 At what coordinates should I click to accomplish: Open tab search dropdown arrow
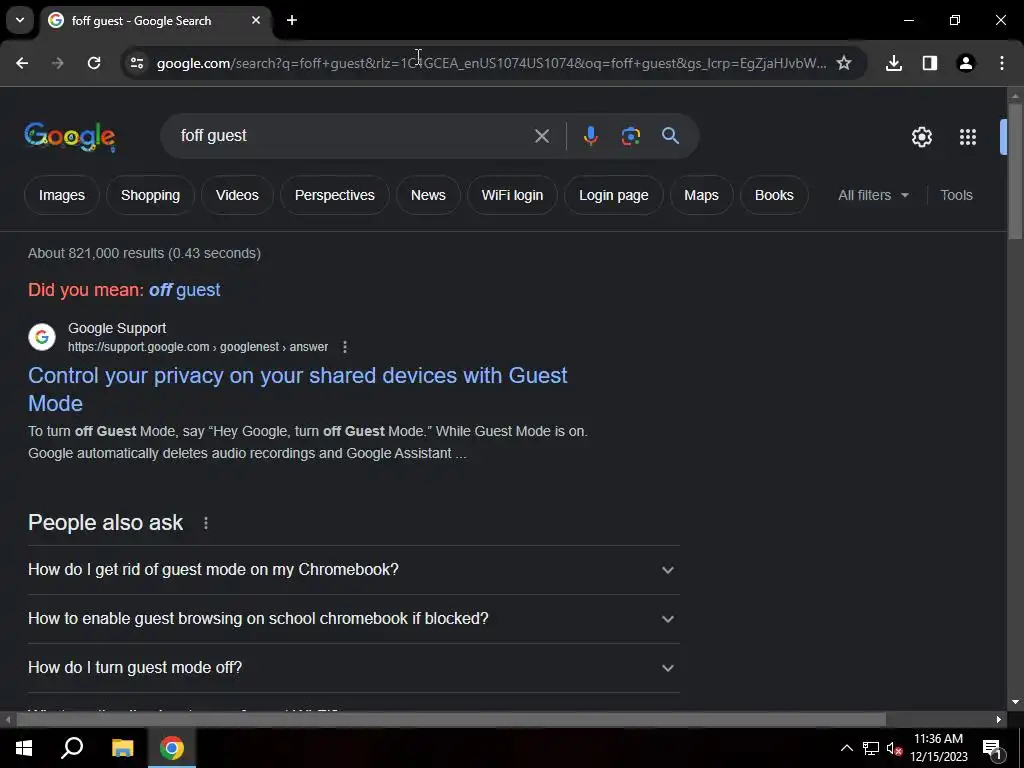pyautogui.click(x=20, y=20)
